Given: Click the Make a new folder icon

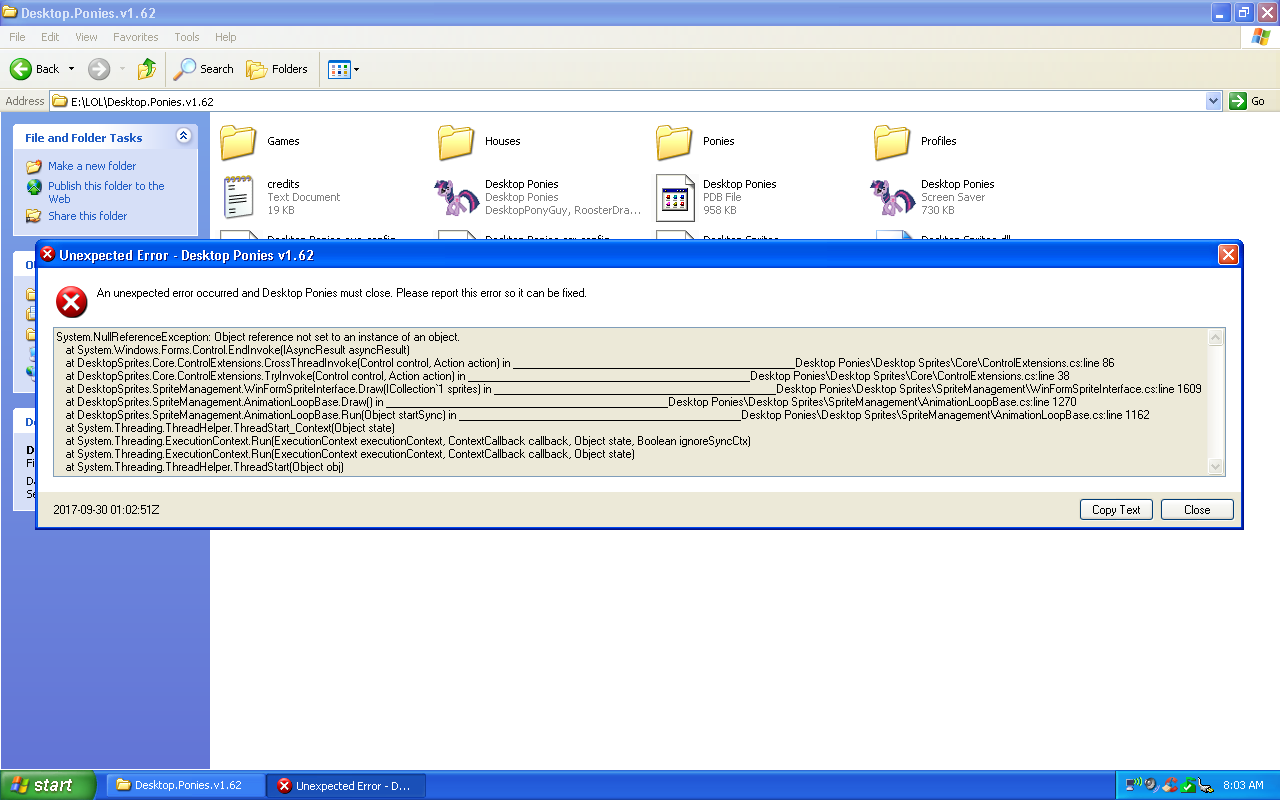Looking at the screenshot, I should point(34,166).
